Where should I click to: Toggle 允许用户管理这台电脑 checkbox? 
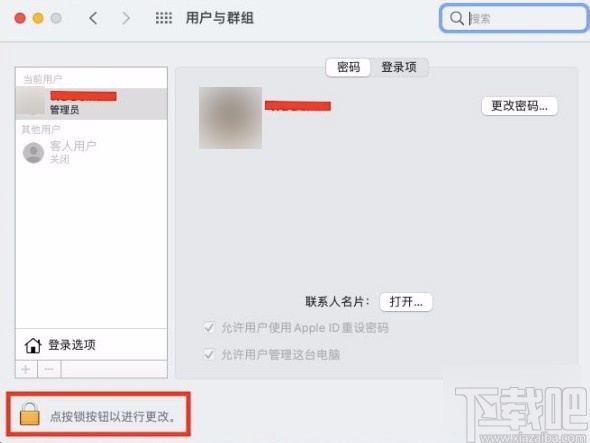click(x=209, y=354)
